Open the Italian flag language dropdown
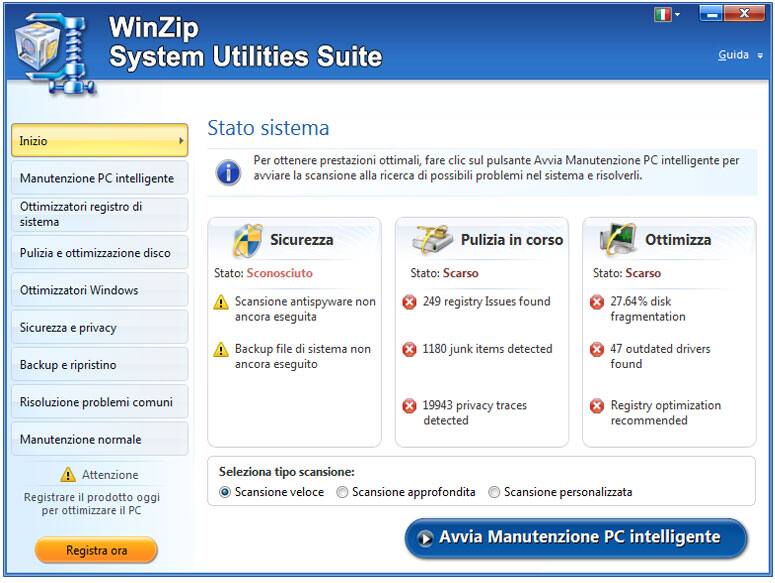This screenshot has height=583, width=775. pos(667,15)
